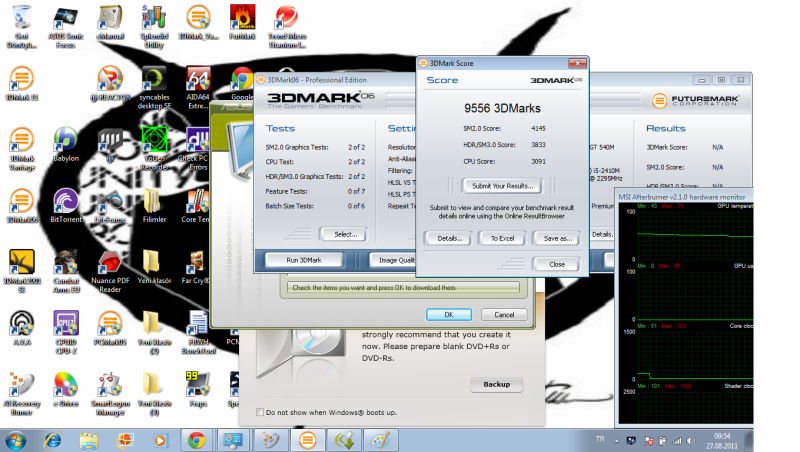Screen dimensions: 800x452
Task: Show hidden system tray icons
Action: coord(616,441)
